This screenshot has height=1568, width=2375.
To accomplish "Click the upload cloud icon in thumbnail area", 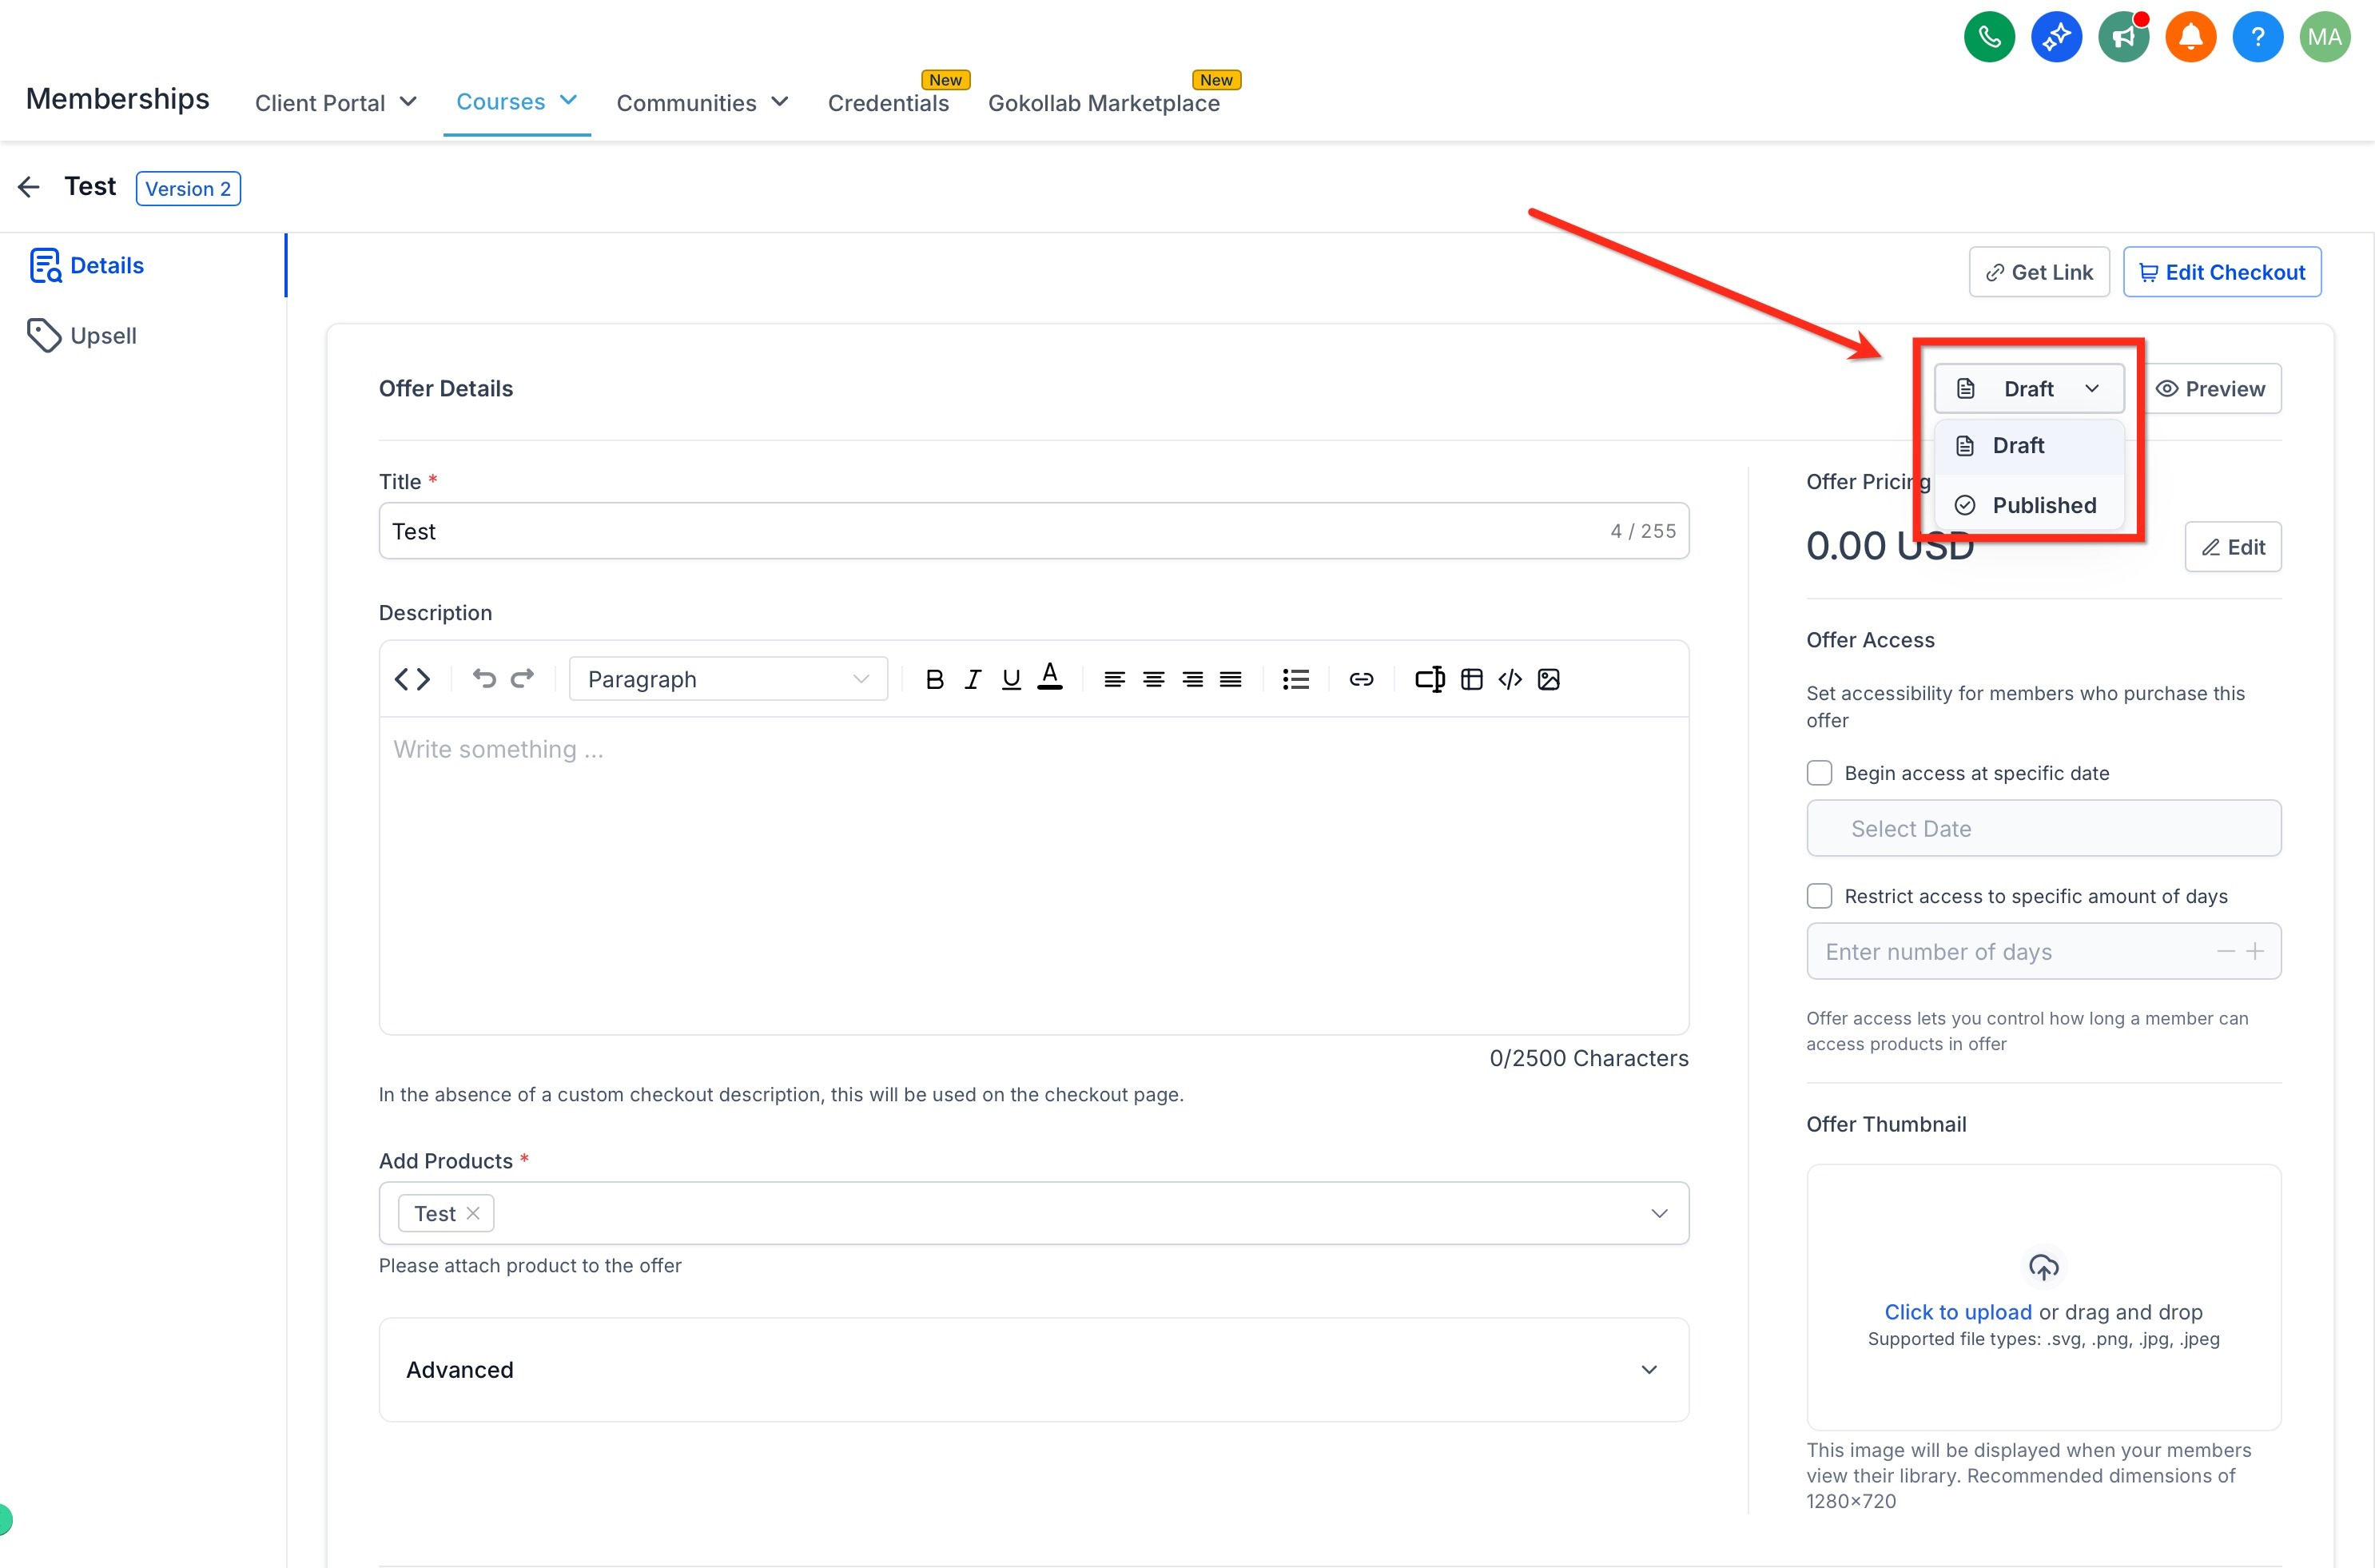I will point(2043,1267).
